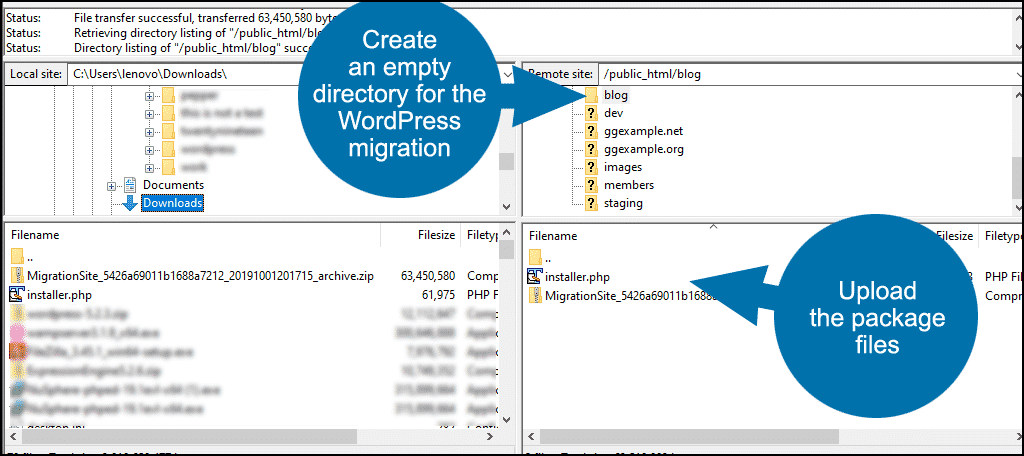Select remote MigrationSite archive file
Viewport: 1024px width, 456px height.
pyautogui.click(x=632, y=296)
